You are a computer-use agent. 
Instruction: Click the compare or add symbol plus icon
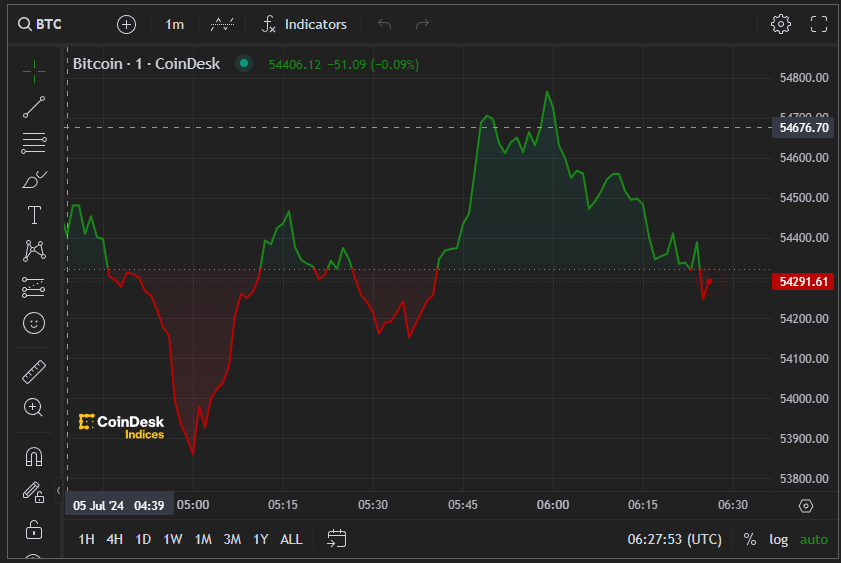(127, 24)
